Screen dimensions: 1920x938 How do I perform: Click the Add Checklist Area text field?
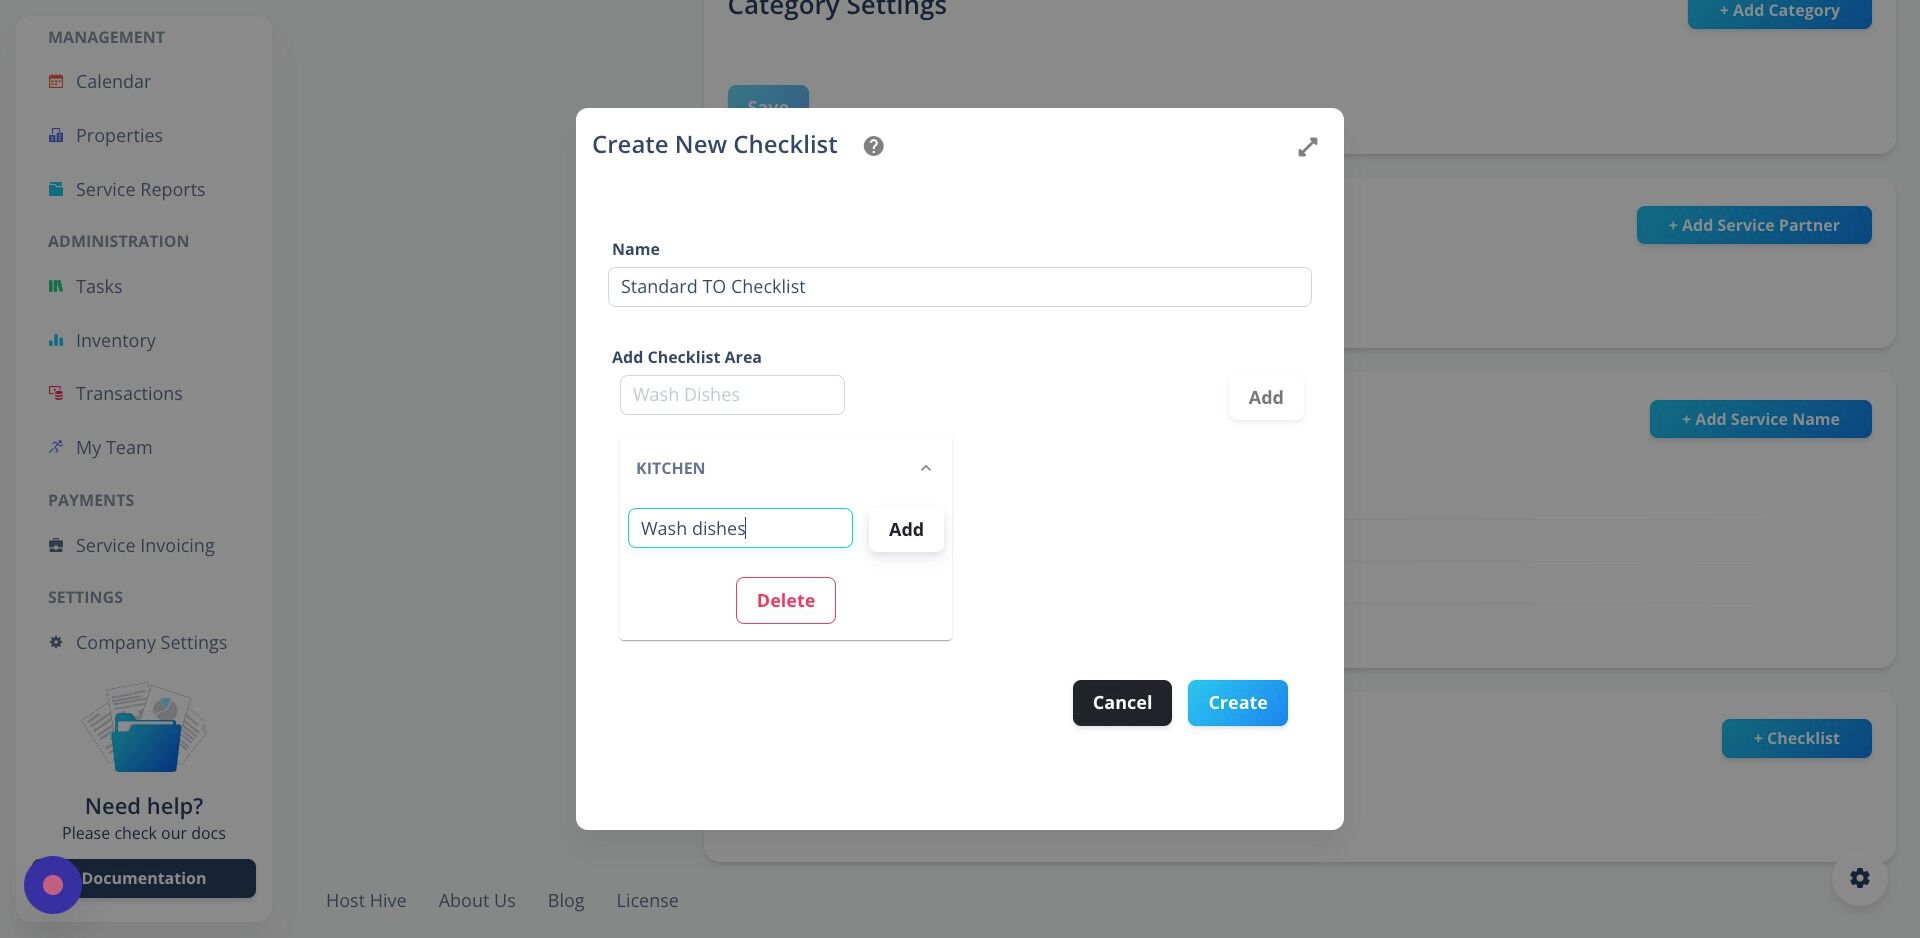732,395
